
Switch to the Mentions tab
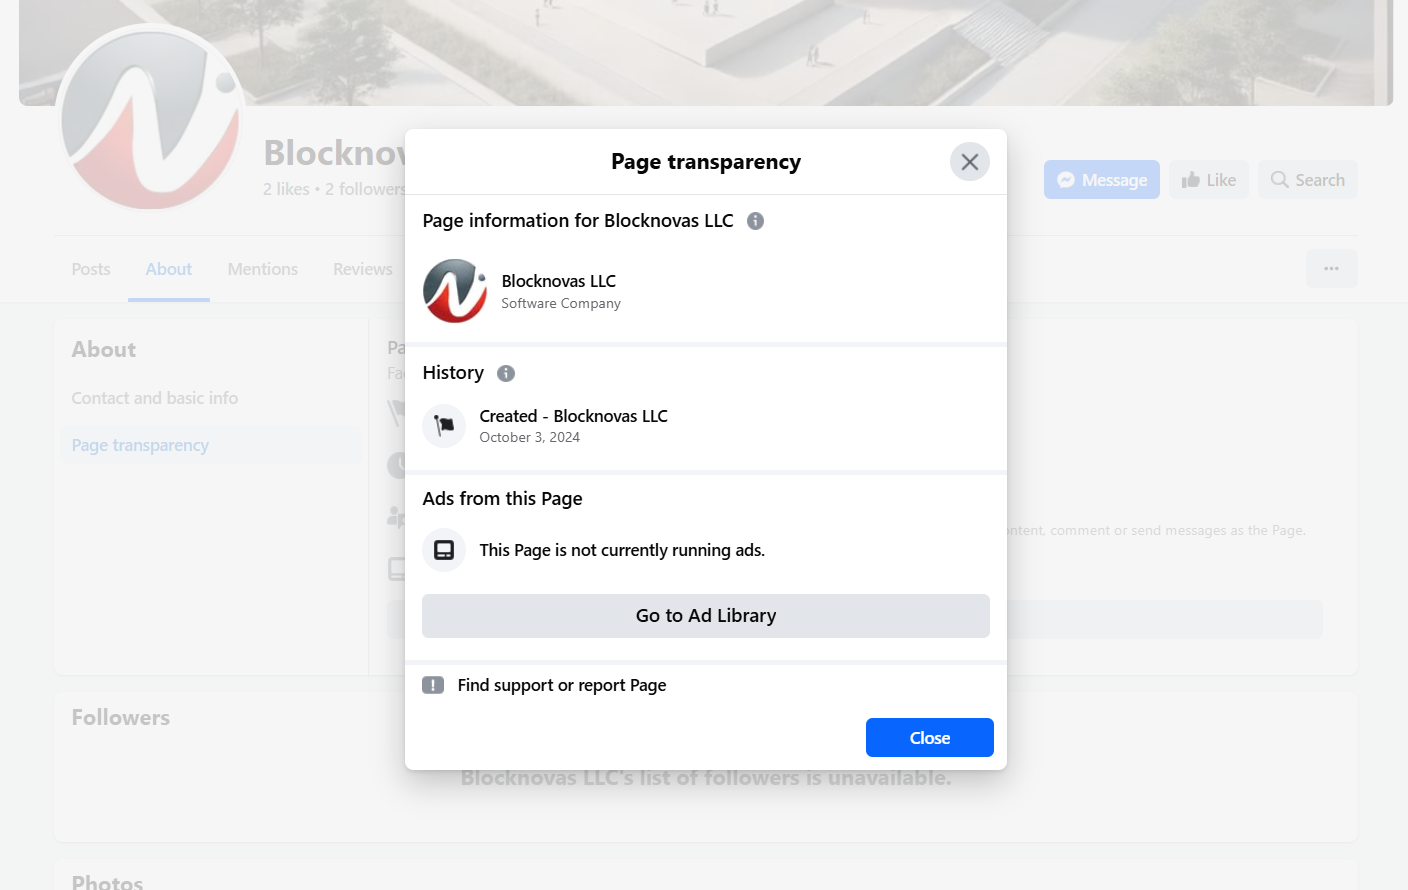263,269
